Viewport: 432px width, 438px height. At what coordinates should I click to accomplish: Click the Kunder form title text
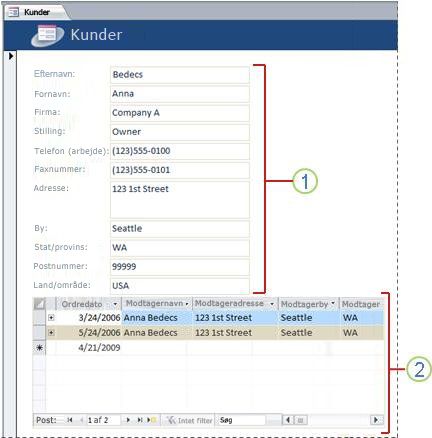click(96, 35)
